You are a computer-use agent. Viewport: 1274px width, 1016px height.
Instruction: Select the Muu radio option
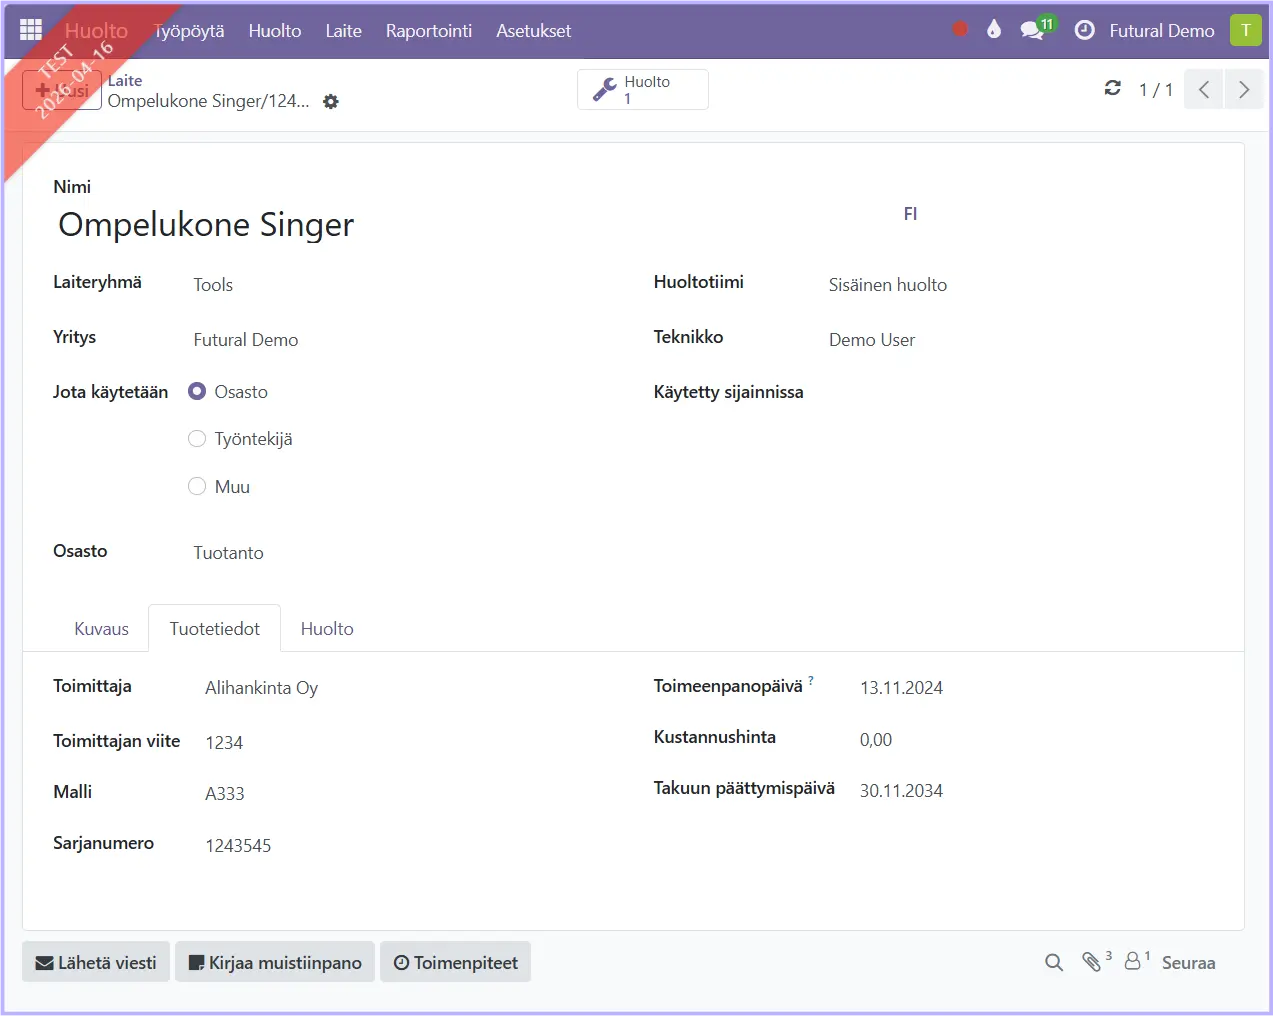[197, 486]
